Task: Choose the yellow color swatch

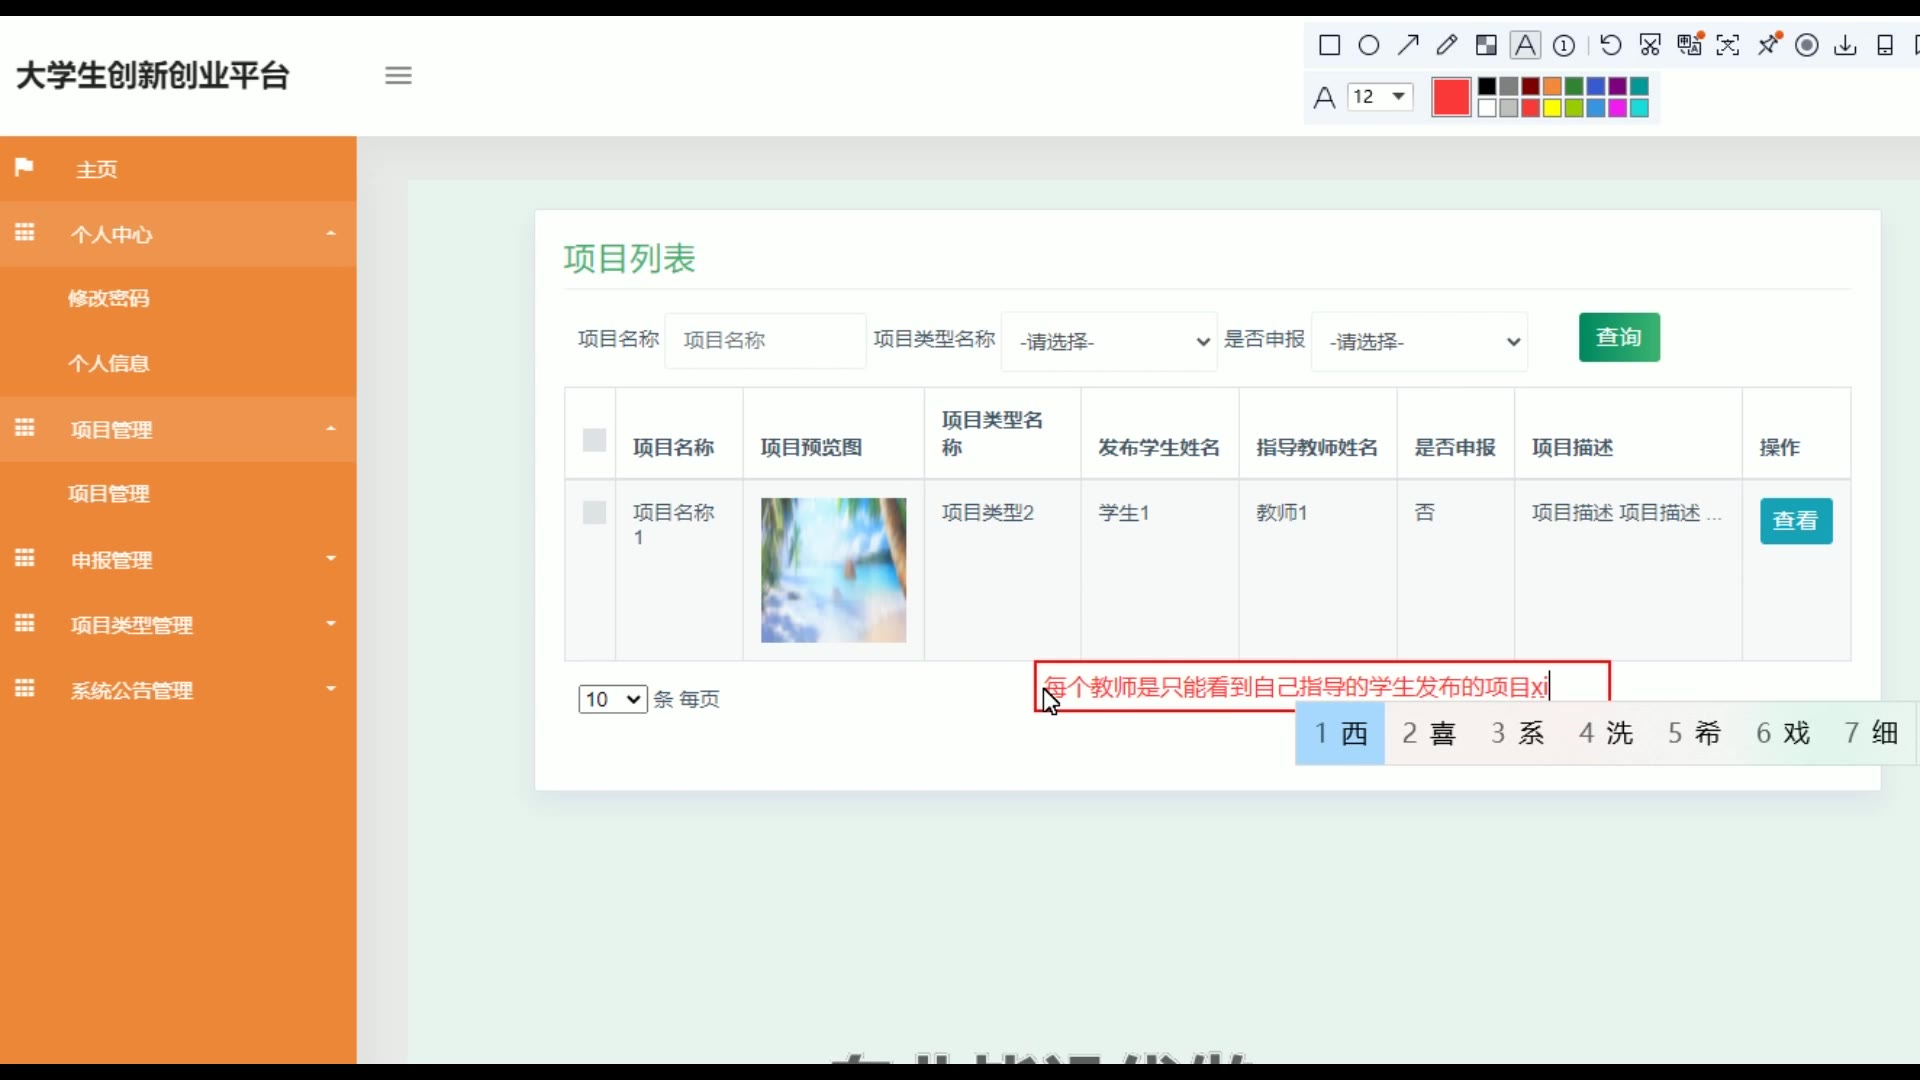Action: (1552, 108)
